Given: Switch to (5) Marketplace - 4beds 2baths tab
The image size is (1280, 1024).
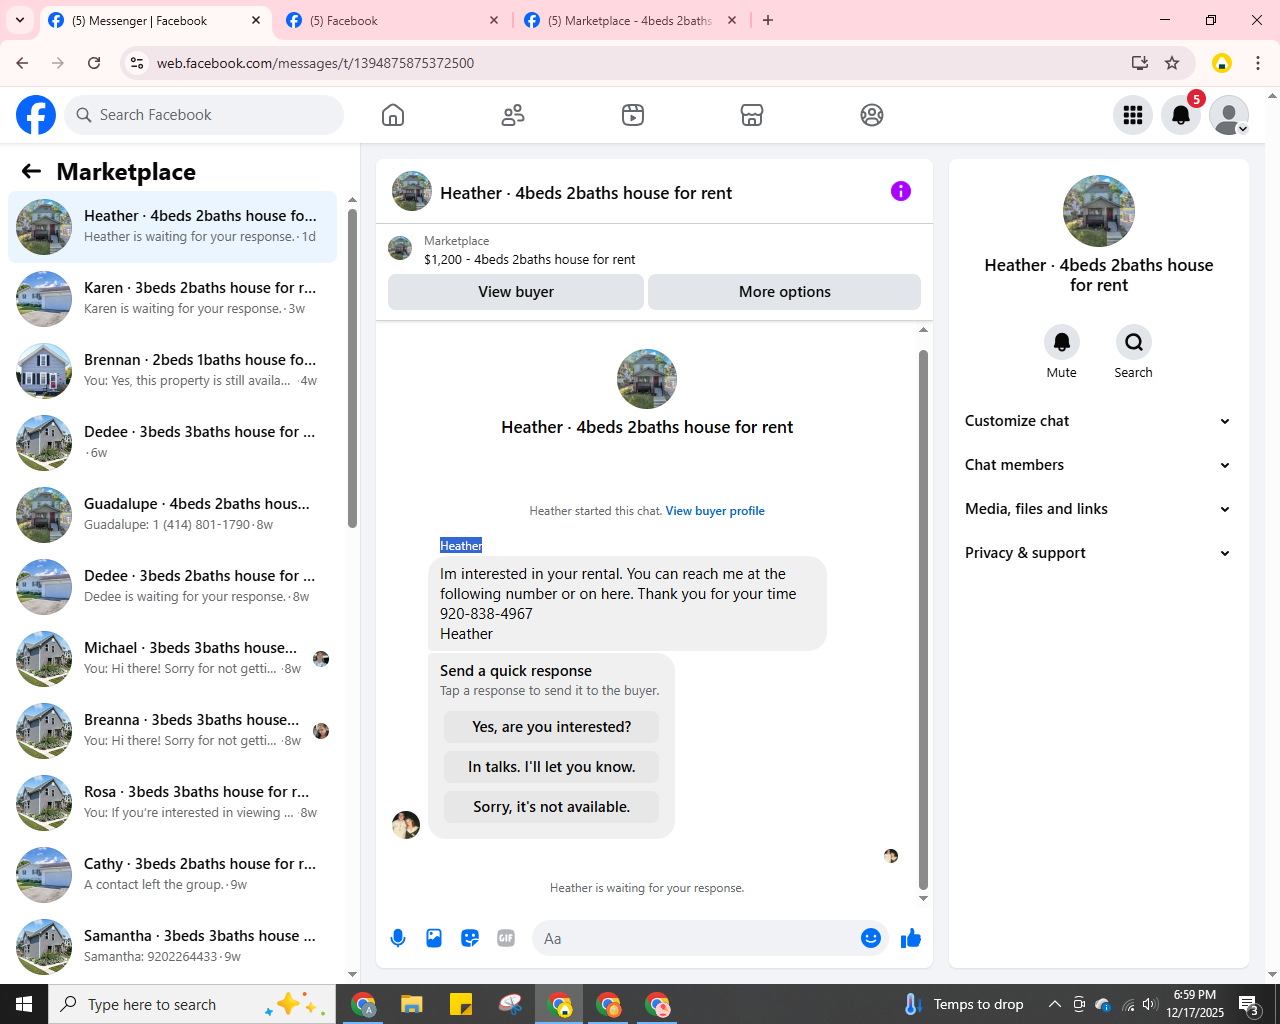Looking at the screenshot, I should pos(630,21).
